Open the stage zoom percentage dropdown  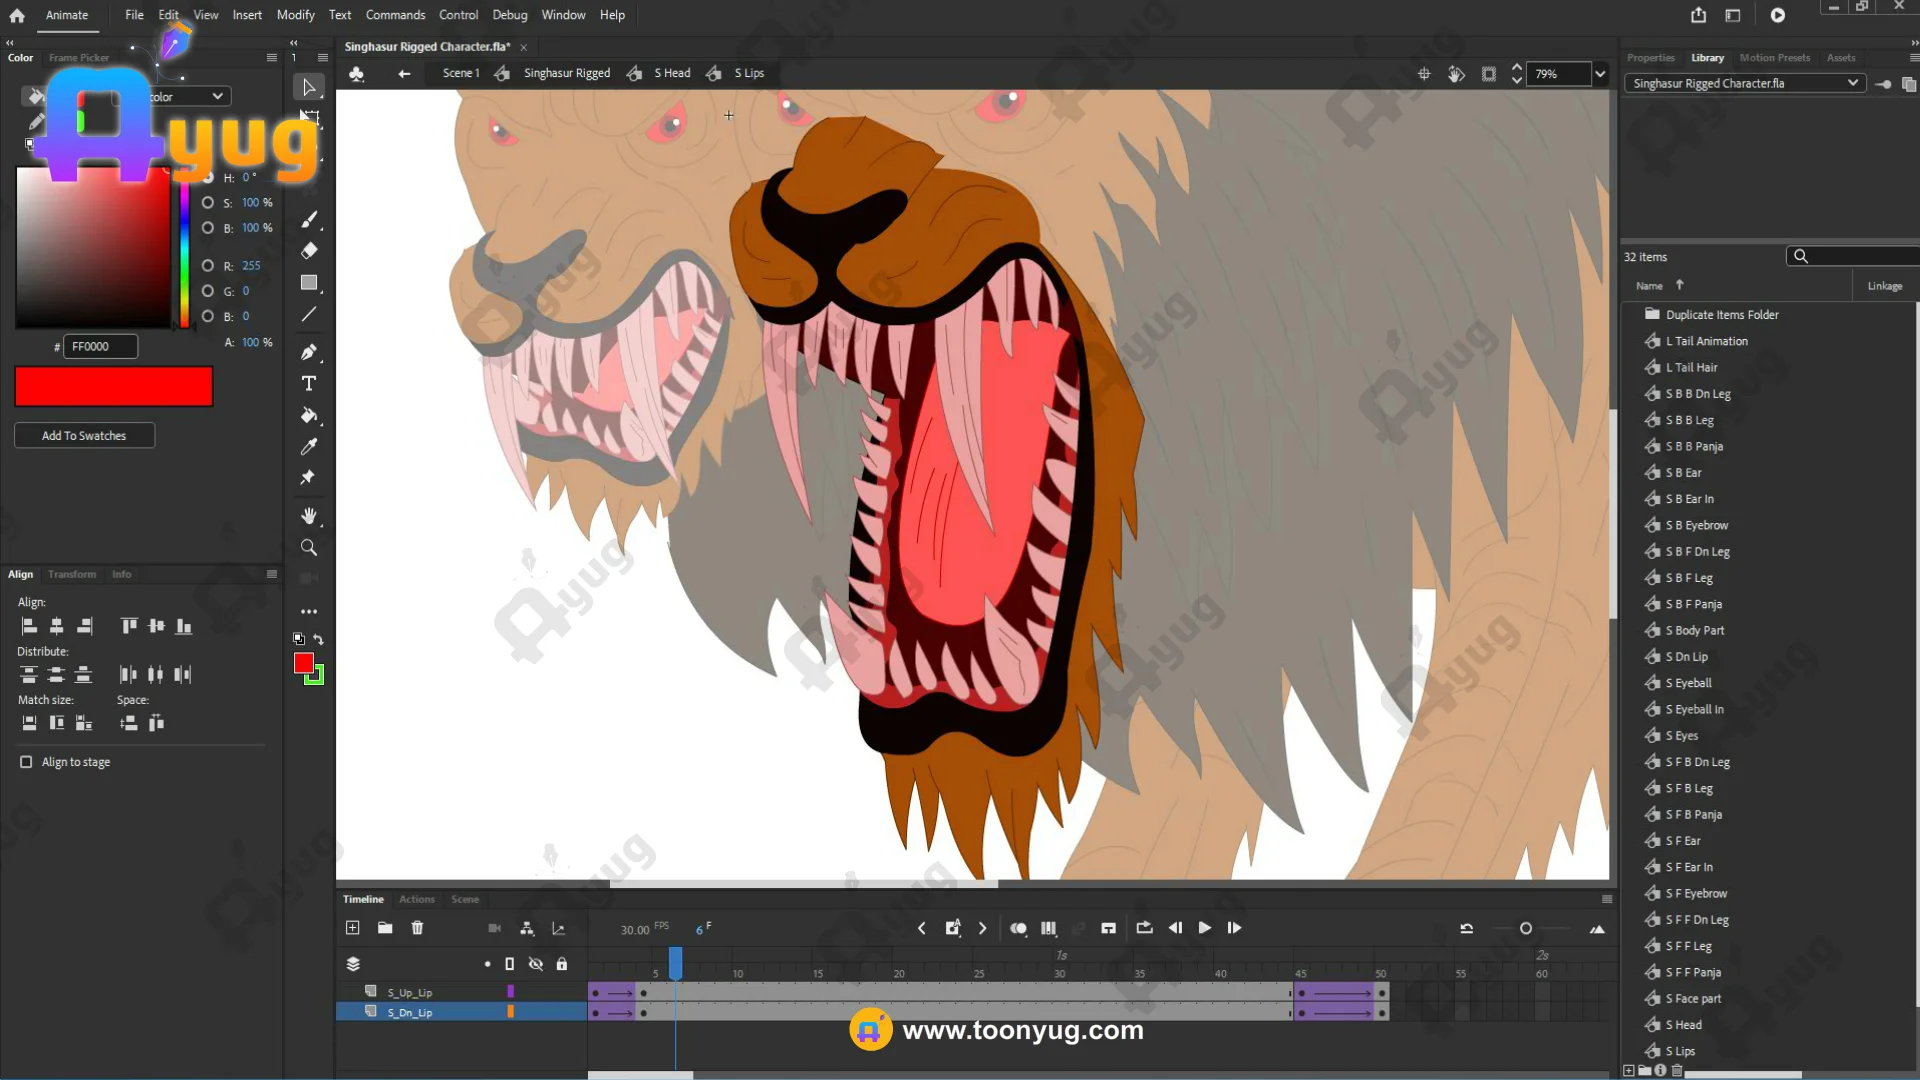[x=1600, y=74]
